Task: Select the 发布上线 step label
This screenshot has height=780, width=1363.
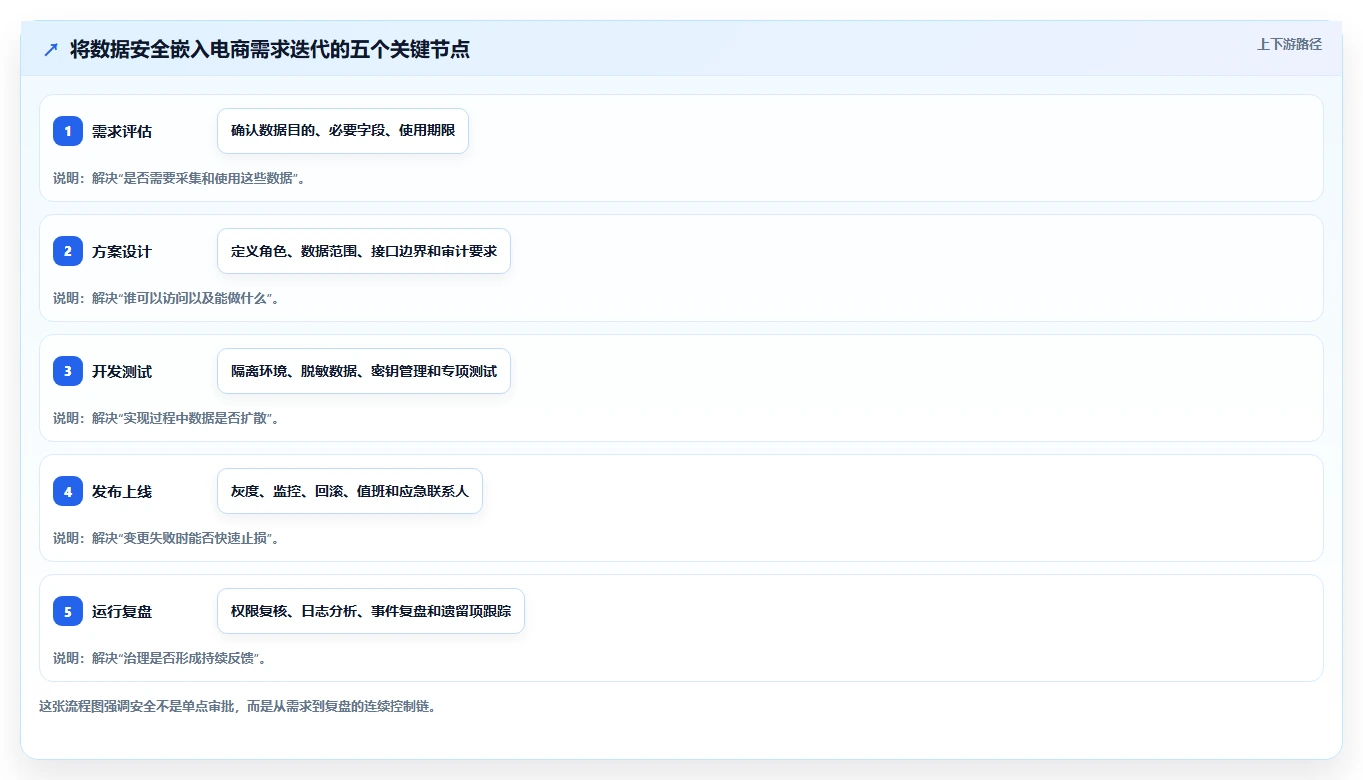Action: click(122, 491)
